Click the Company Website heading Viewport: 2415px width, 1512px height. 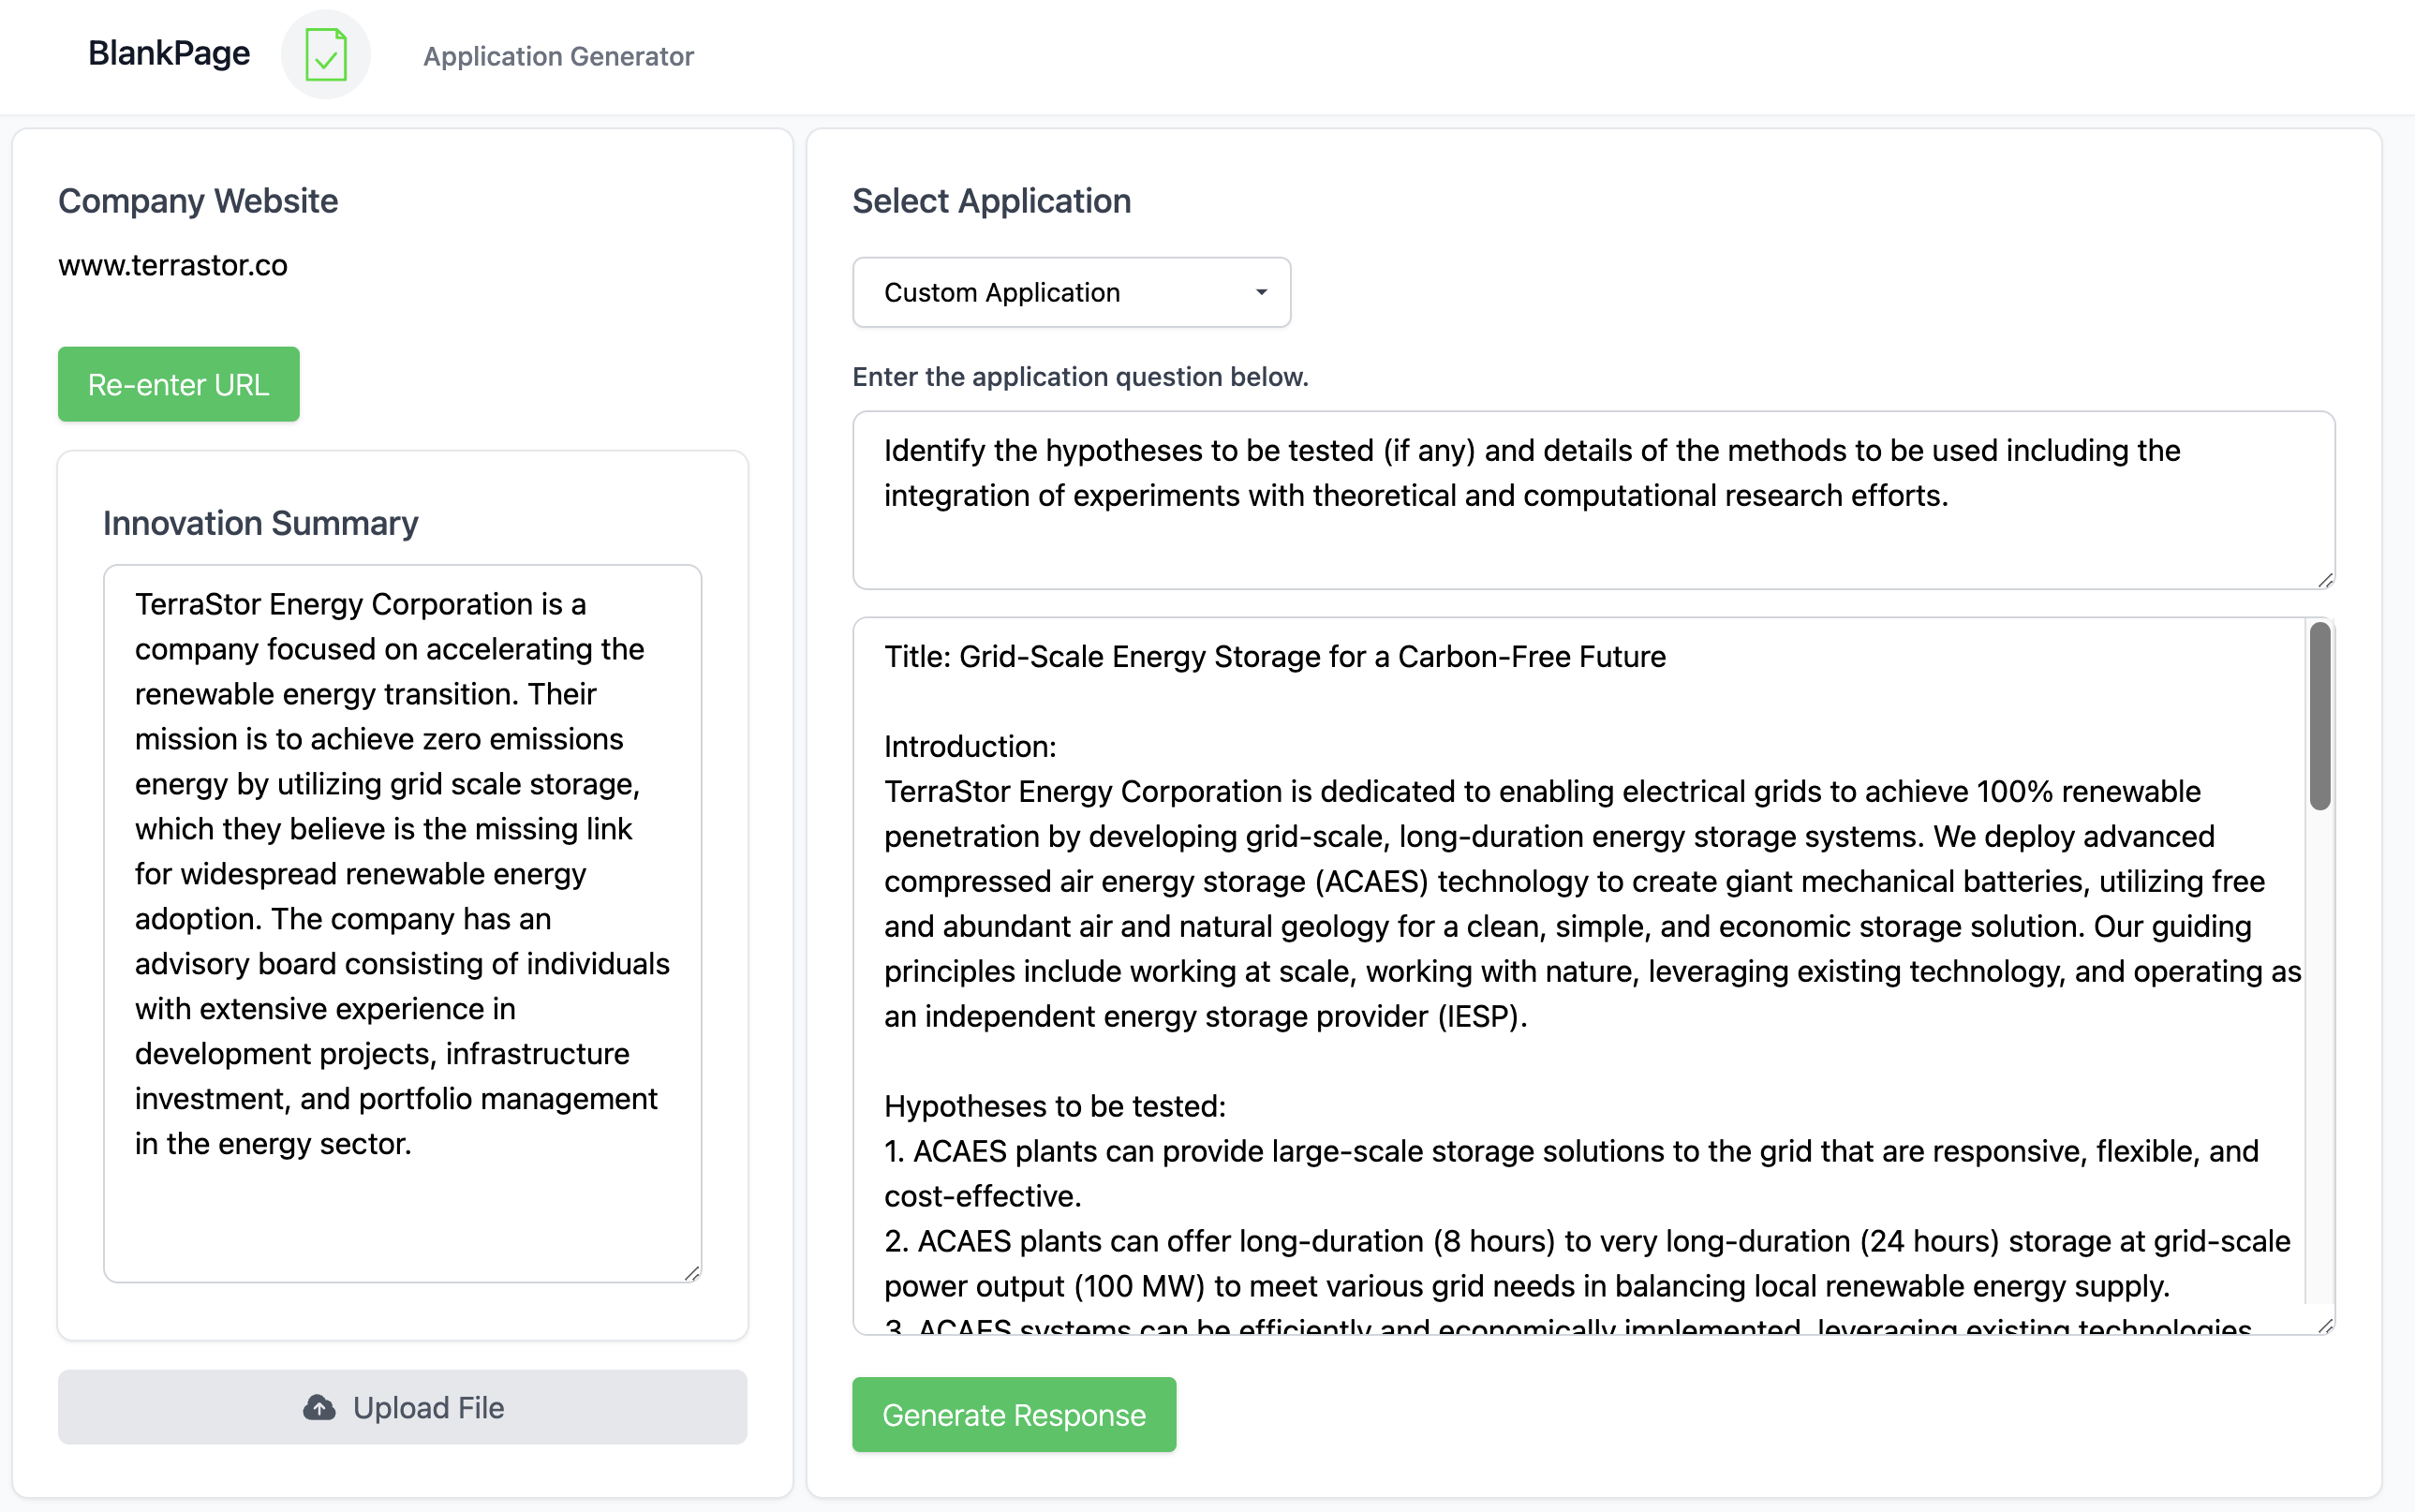198,201
